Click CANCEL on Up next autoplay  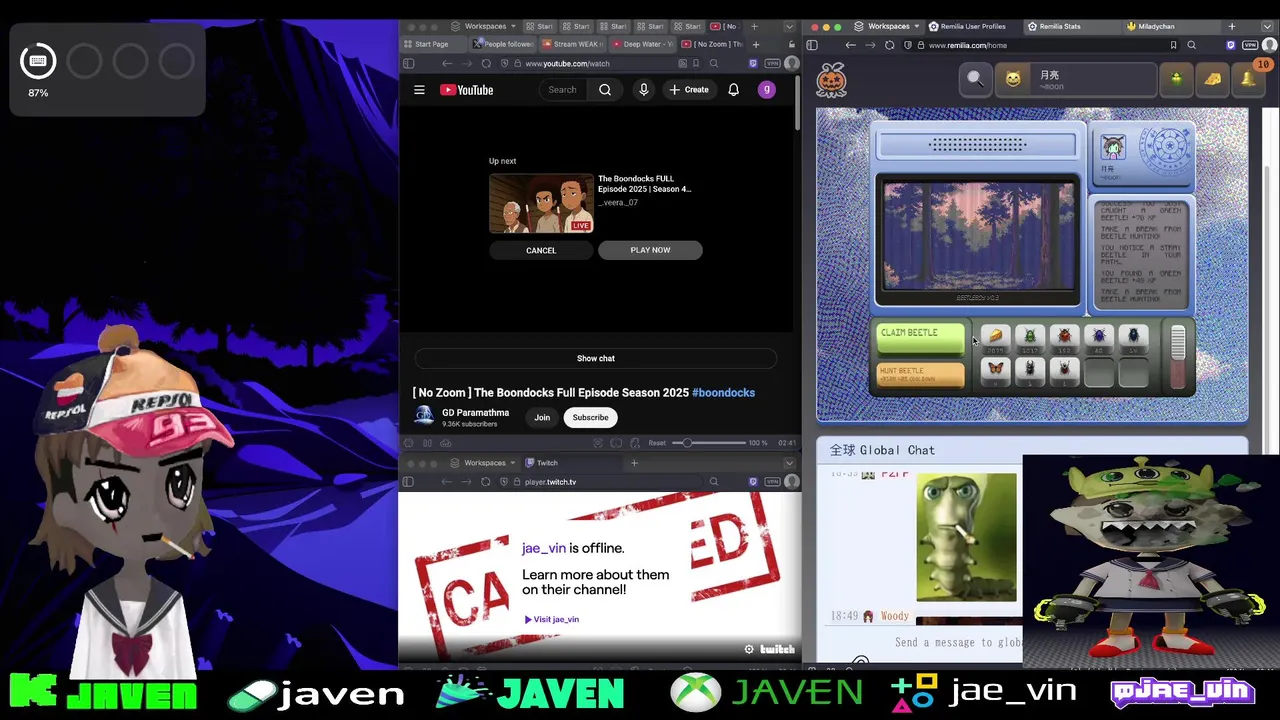tap(541, 250)
